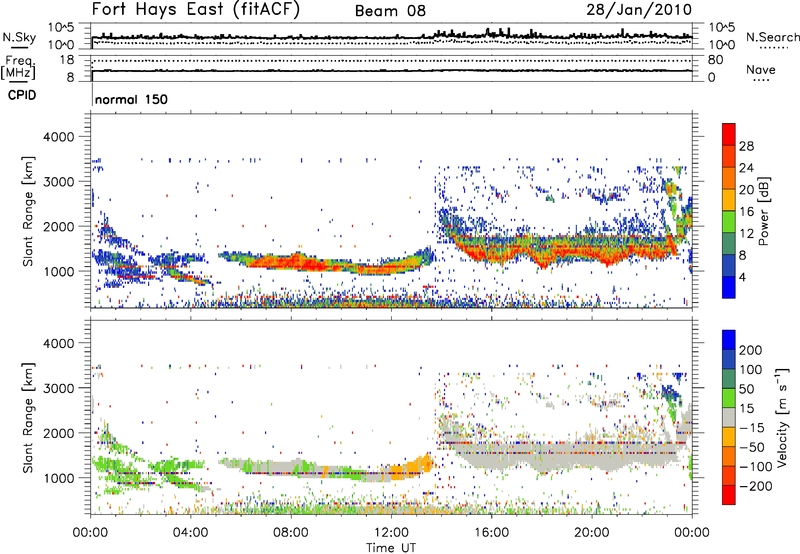Click the "4" label on the power colorbar
The image size is (800, 554).
click(742, 277)
